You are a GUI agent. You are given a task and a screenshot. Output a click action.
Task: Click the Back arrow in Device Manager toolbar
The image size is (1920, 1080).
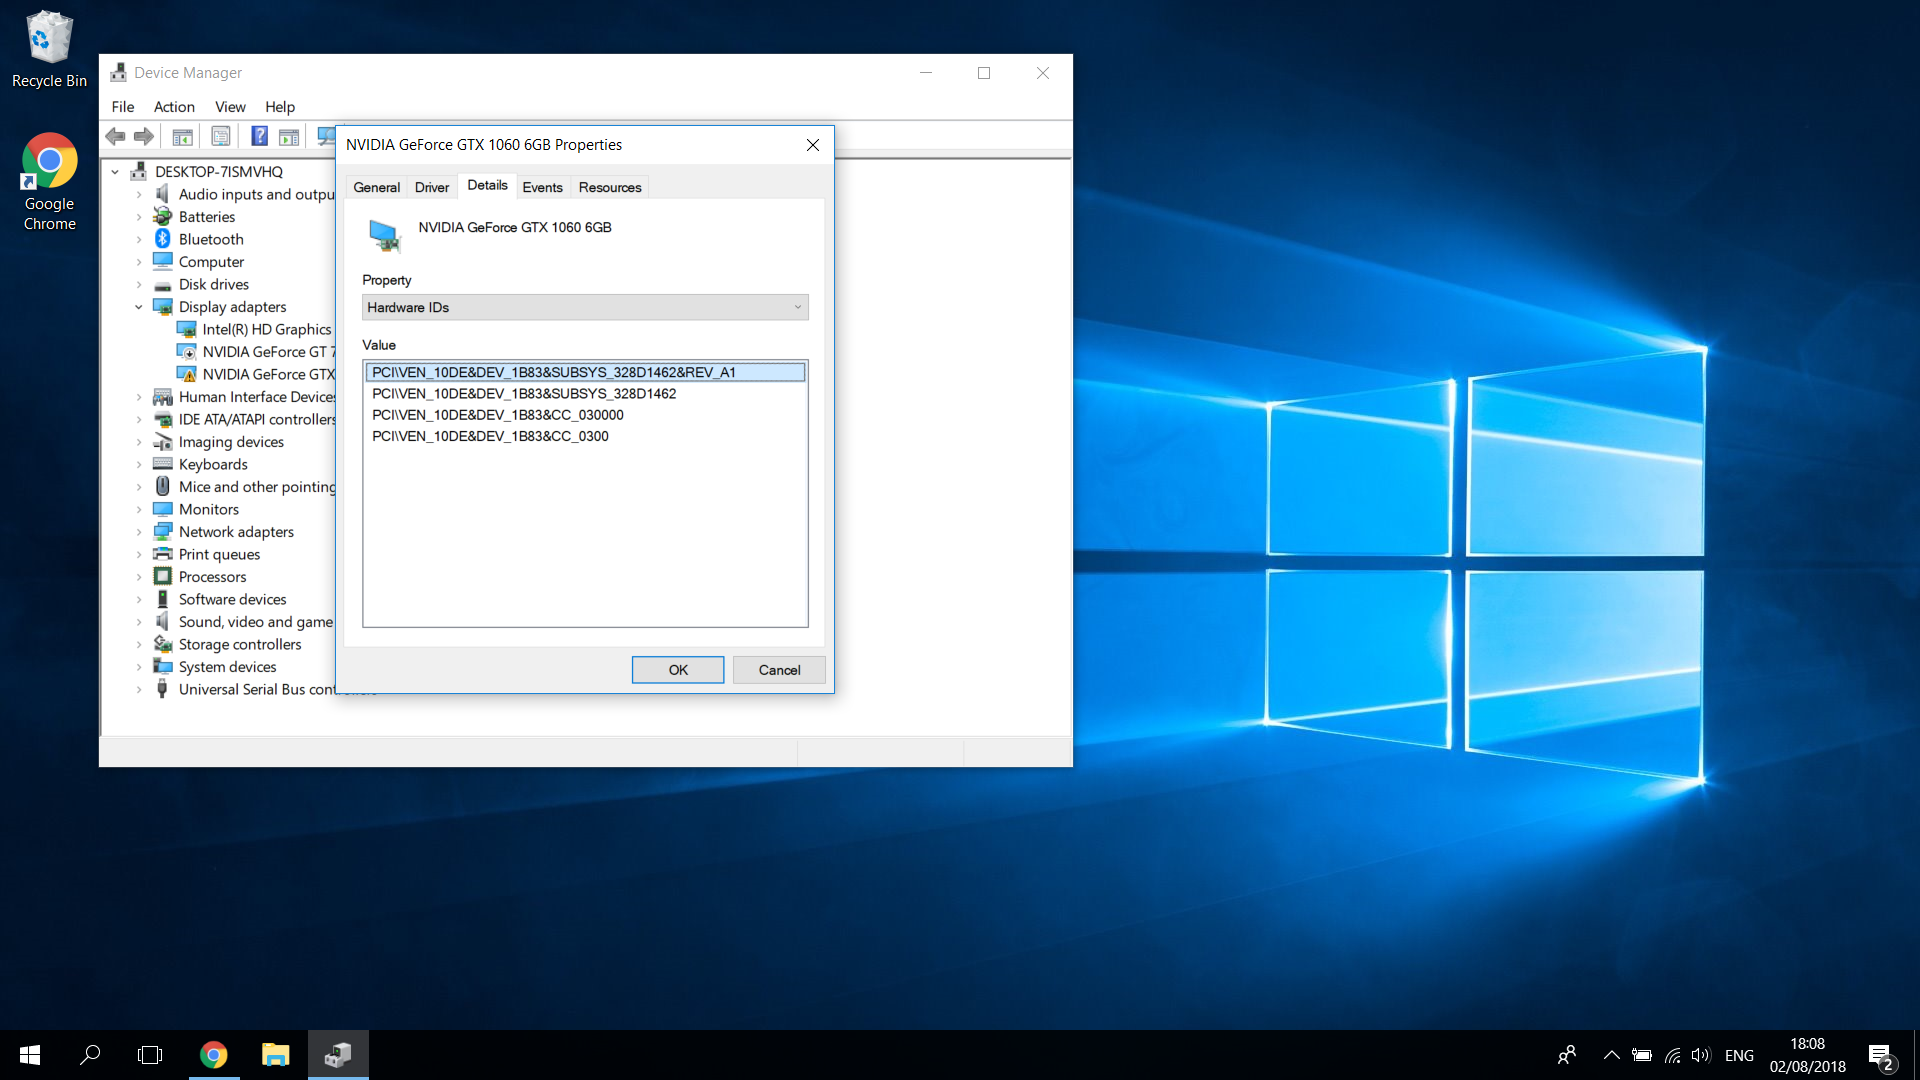116,136
